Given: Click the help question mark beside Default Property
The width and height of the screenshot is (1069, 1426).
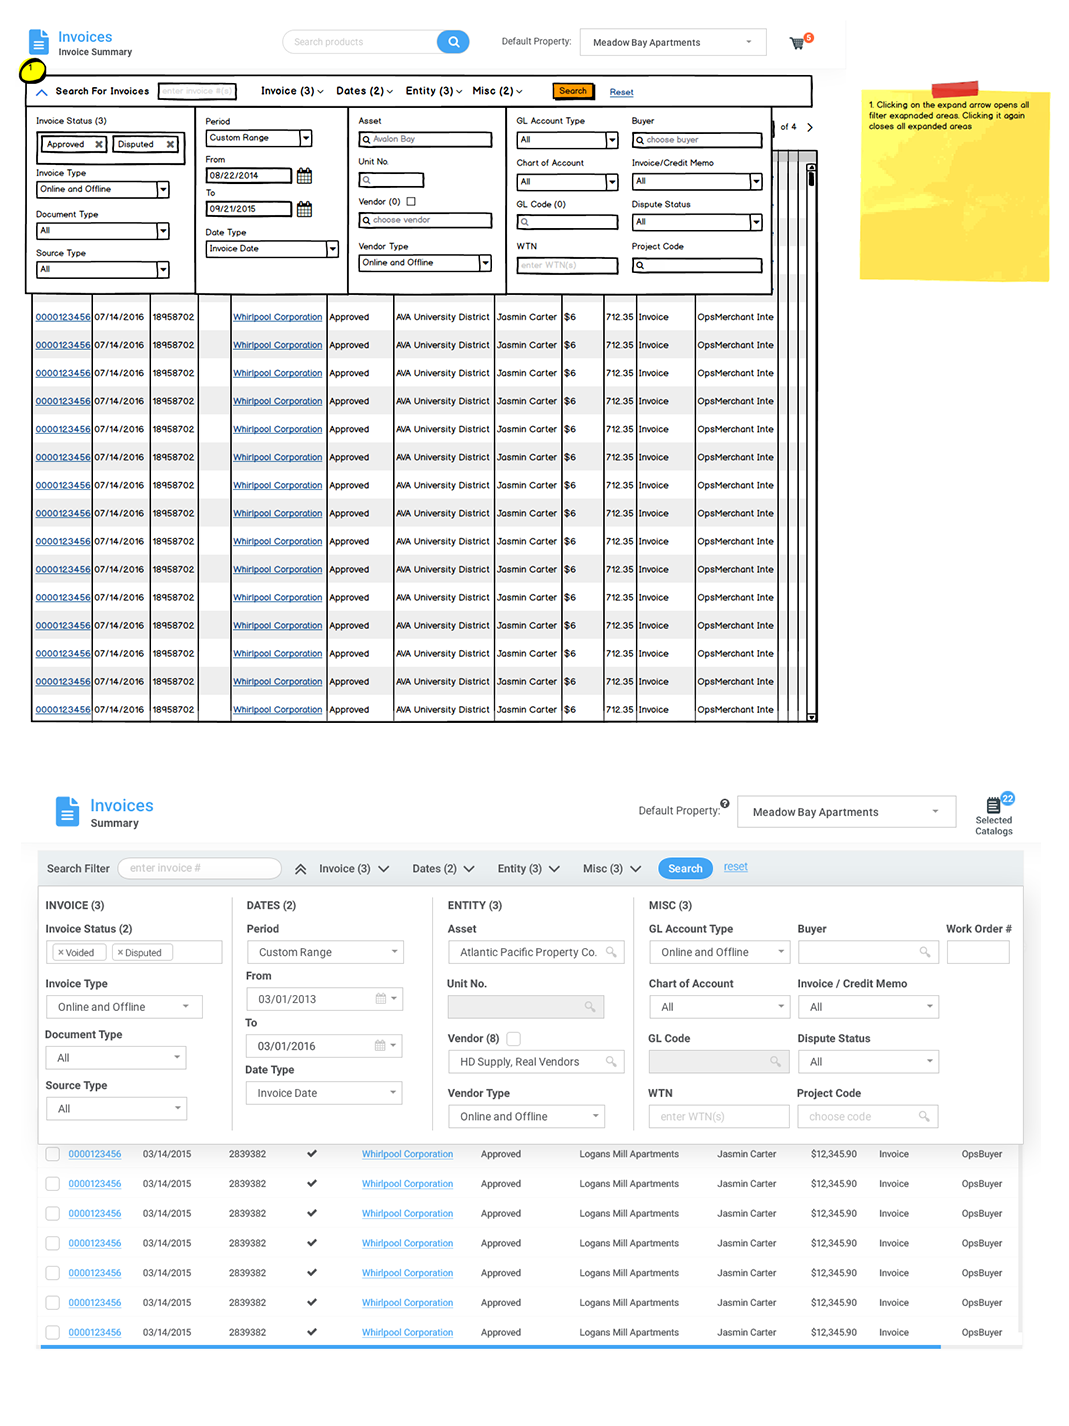Looking at the screenshot, I should pos(725,803).
